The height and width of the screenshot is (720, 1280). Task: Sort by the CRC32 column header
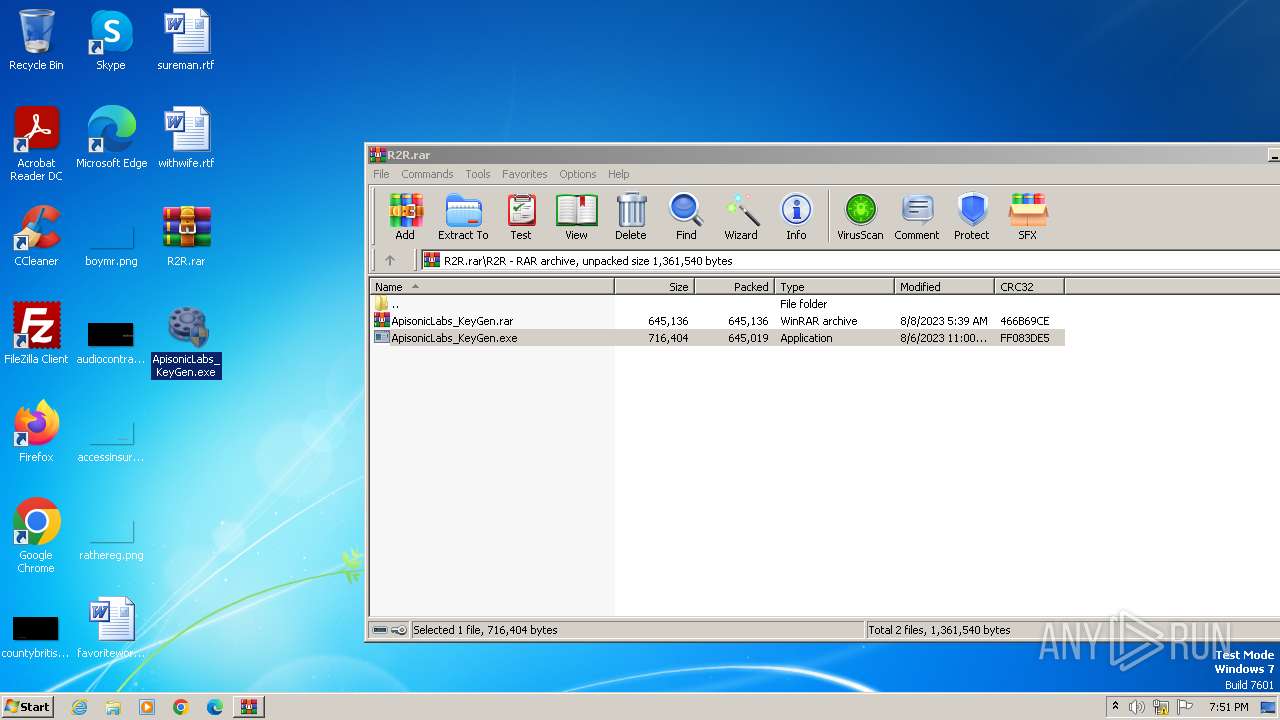coord(1030,286)
